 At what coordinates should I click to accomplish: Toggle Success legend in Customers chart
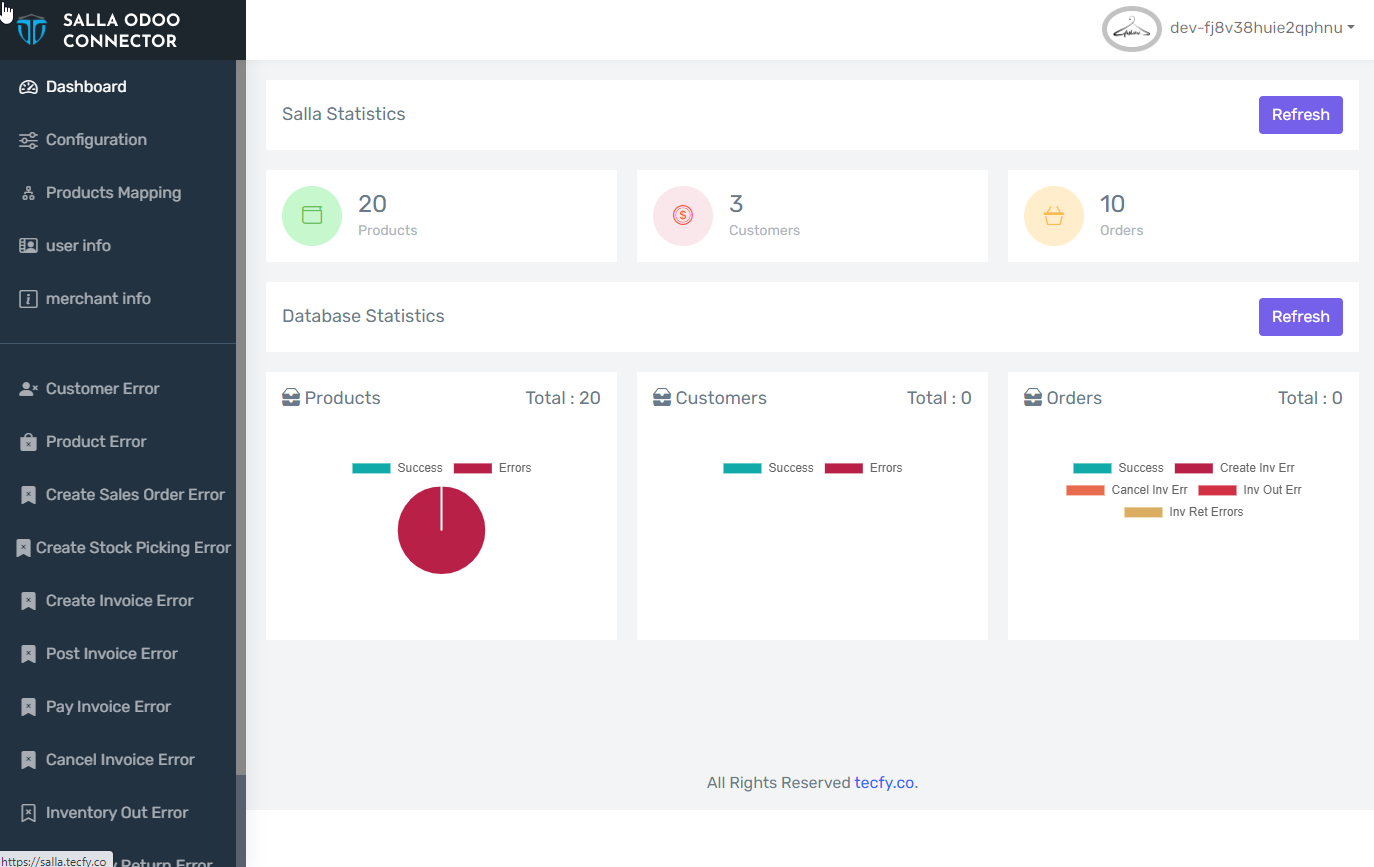[768, 468]
